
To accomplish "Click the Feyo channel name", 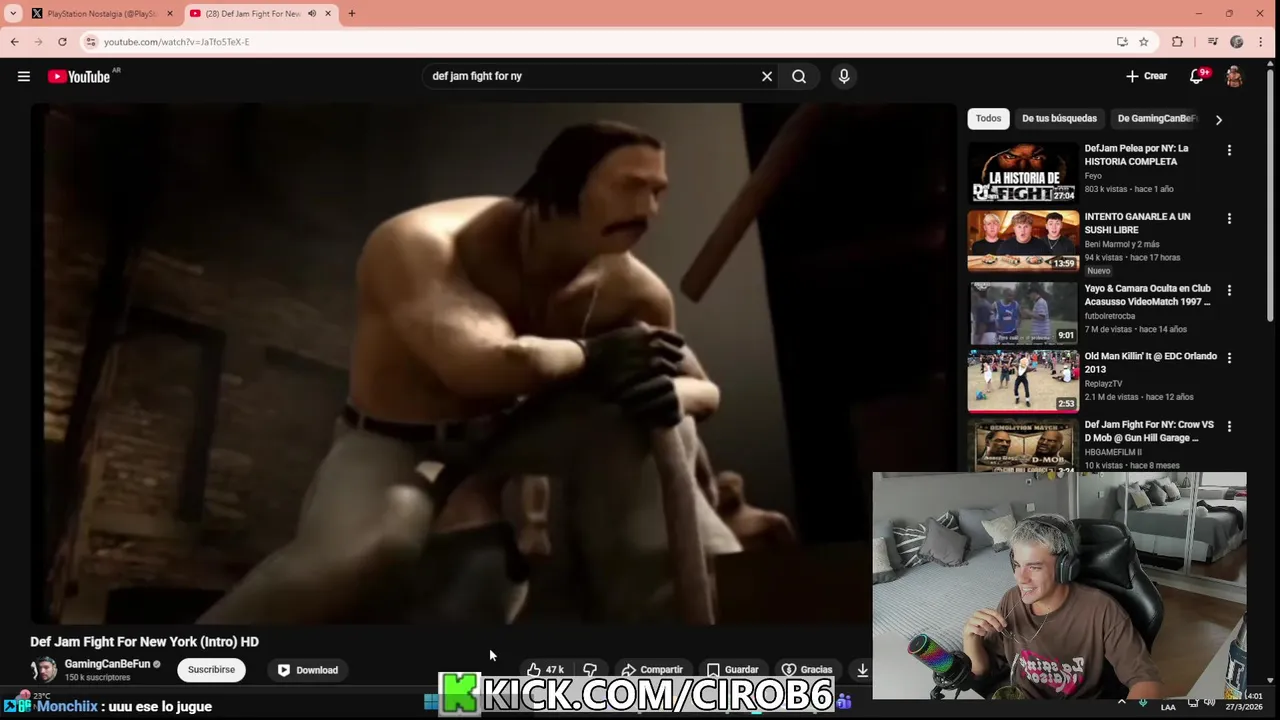I will tap(1093, 176).
